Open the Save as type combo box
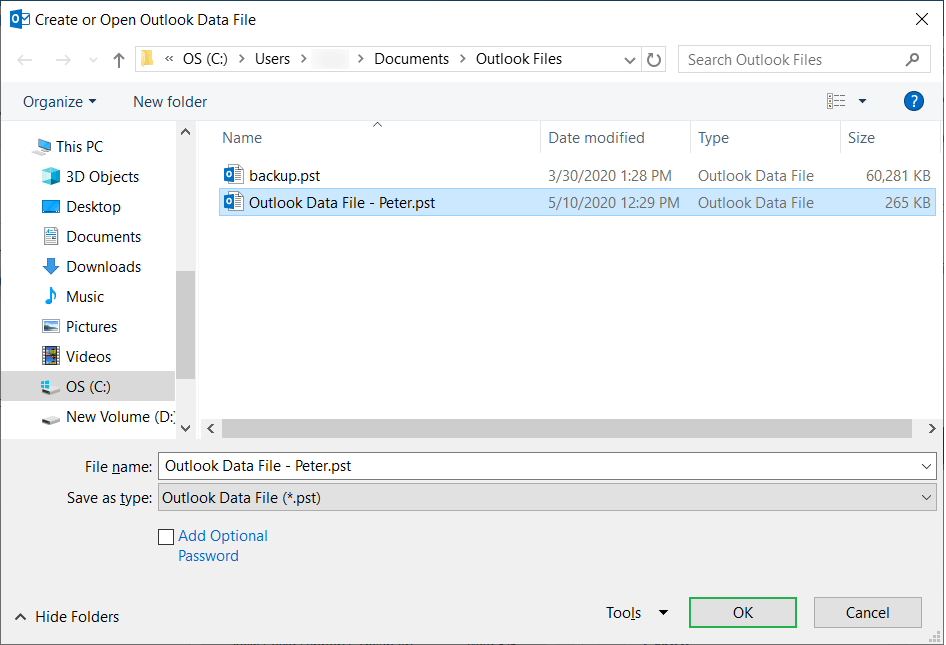The image size is (946, 645). [x=547, y=498]
